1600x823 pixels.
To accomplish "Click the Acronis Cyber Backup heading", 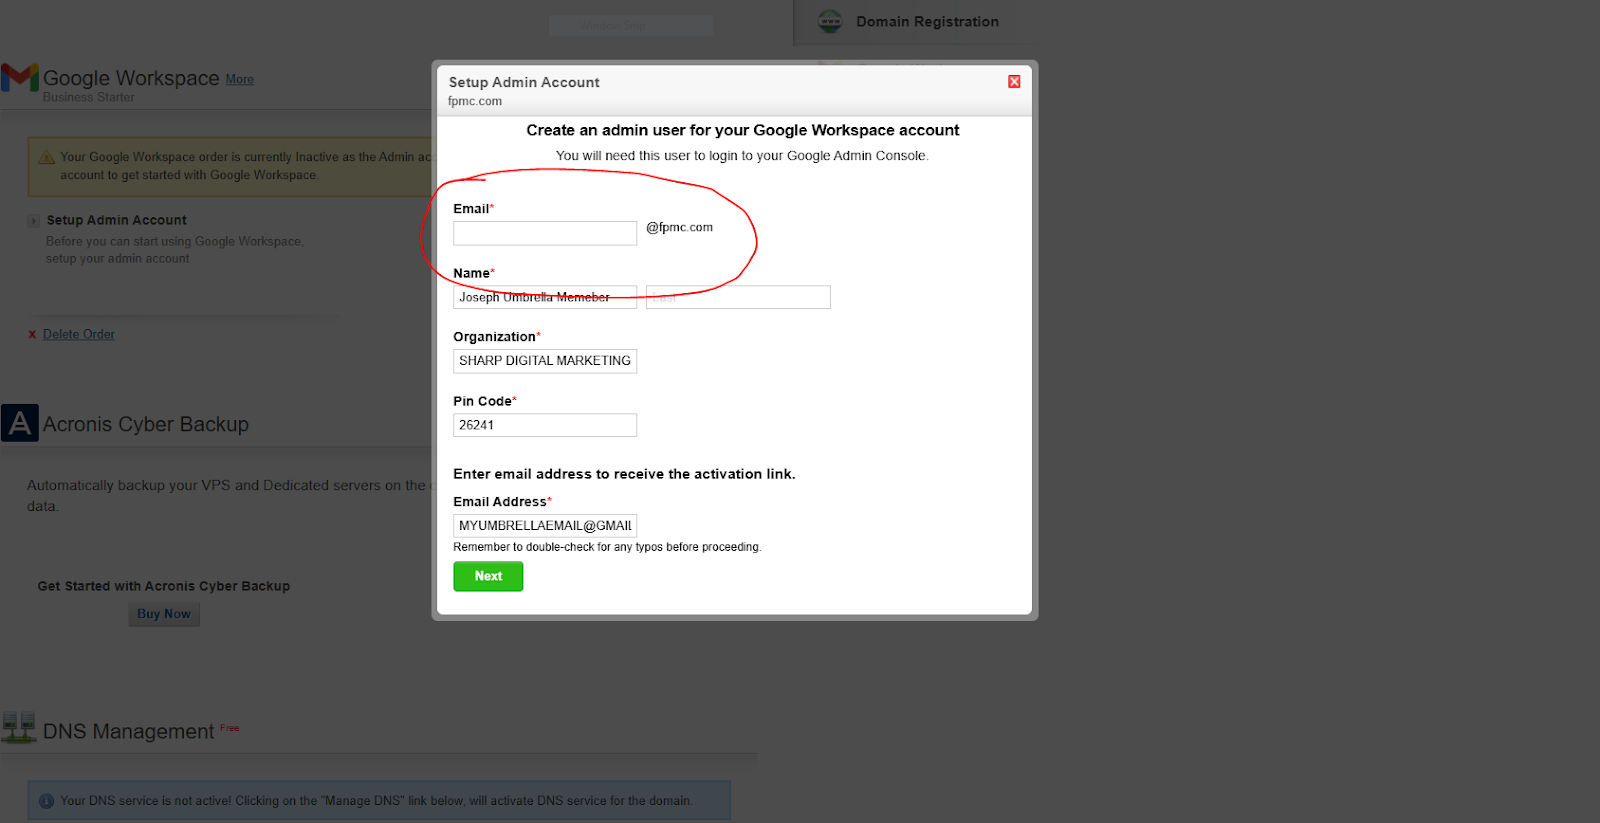I will (x=146, y=424).
